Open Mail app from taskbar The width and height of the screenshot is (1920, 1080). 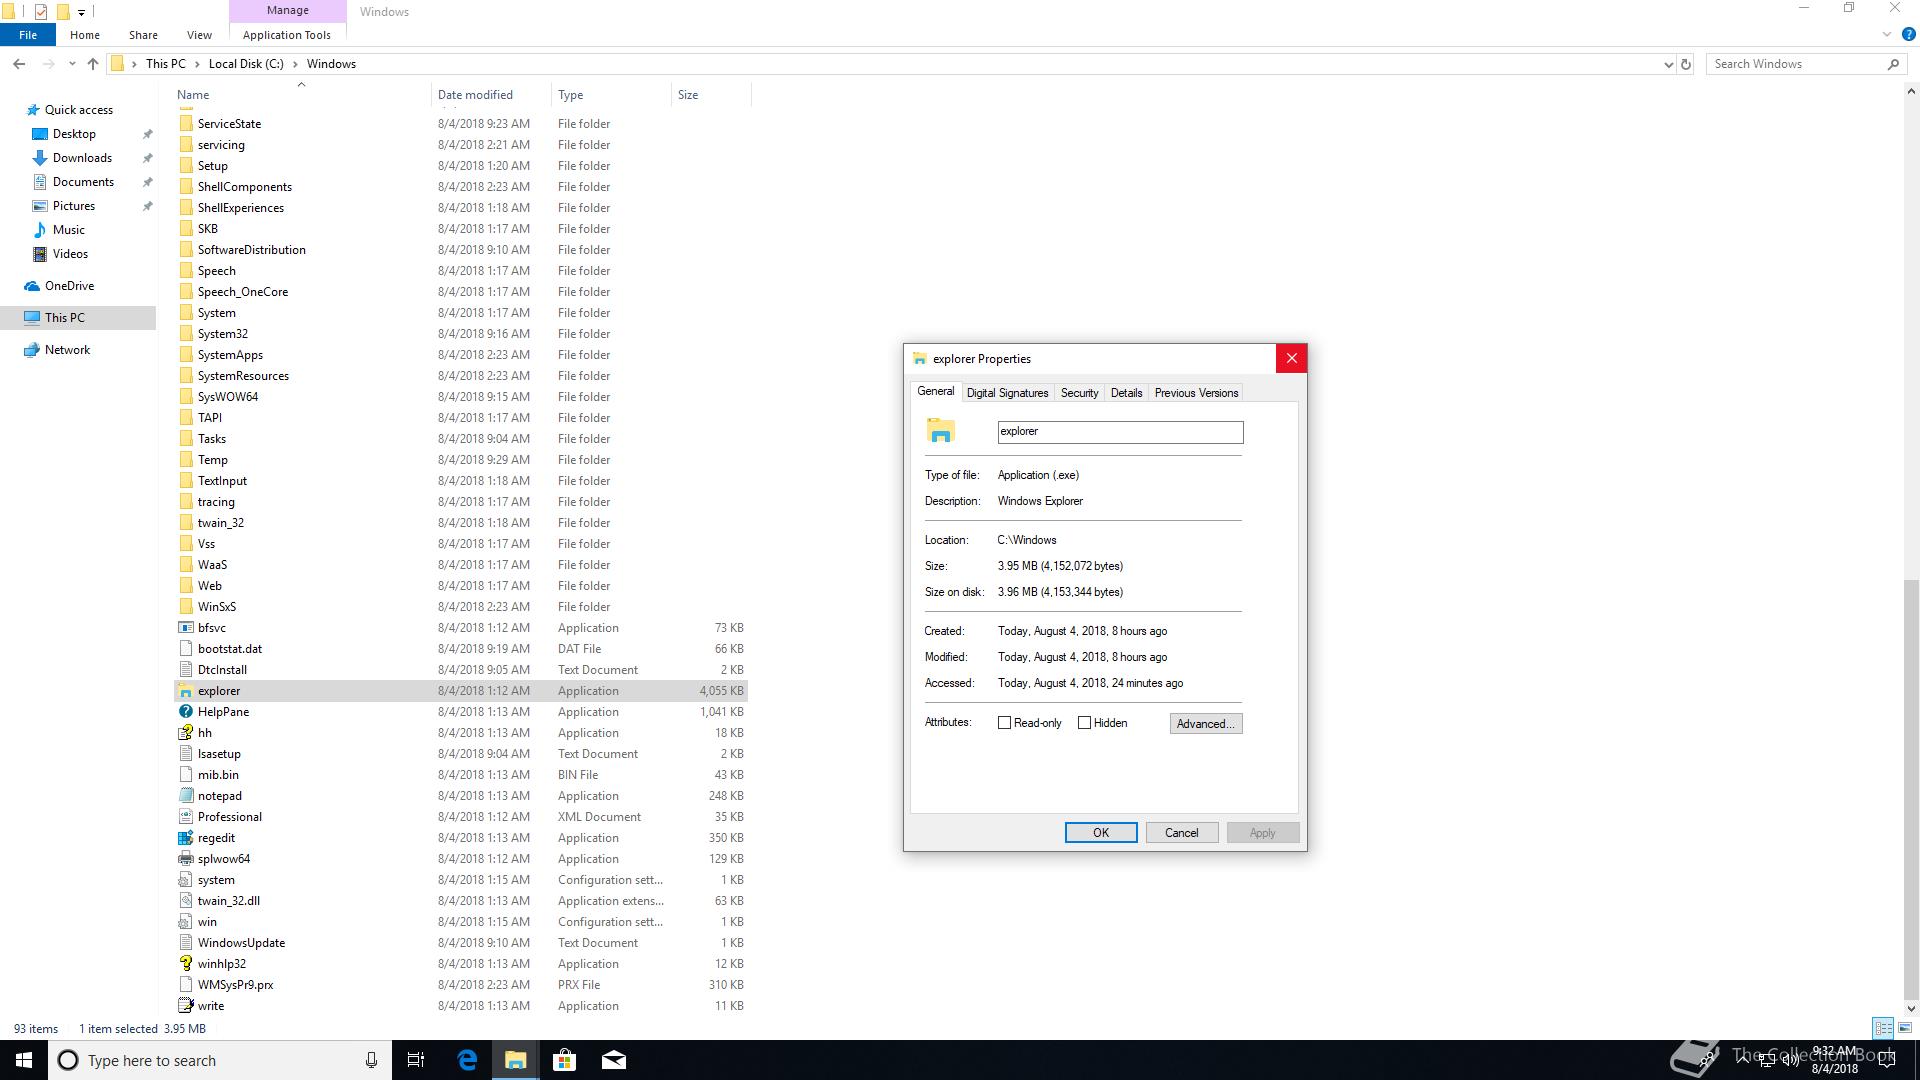[x=614, y=1060]
